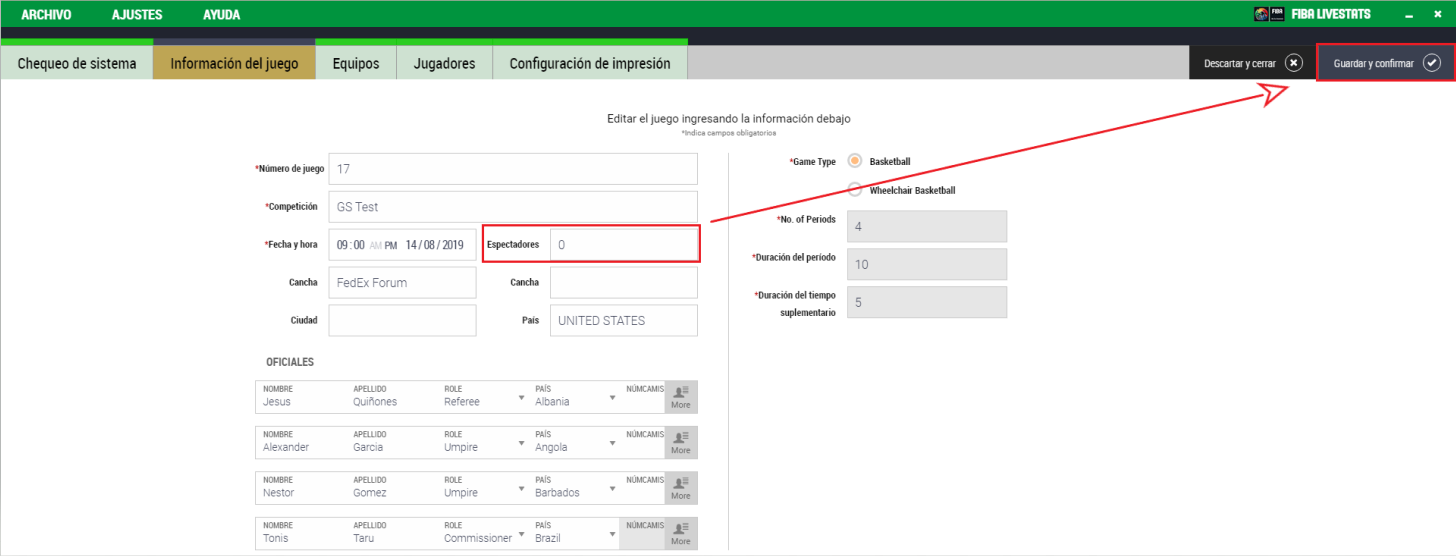Switch to the Equipos tab

pyautogui.click(x=355, y=63)
